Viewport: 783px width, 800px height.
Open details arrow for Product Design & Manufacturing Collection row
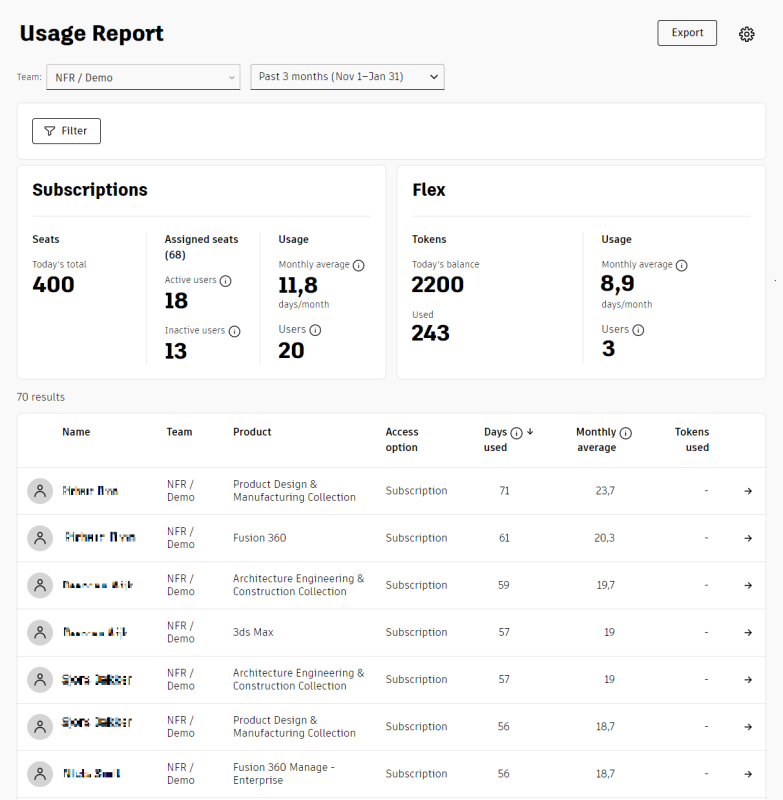coord(747,490)
